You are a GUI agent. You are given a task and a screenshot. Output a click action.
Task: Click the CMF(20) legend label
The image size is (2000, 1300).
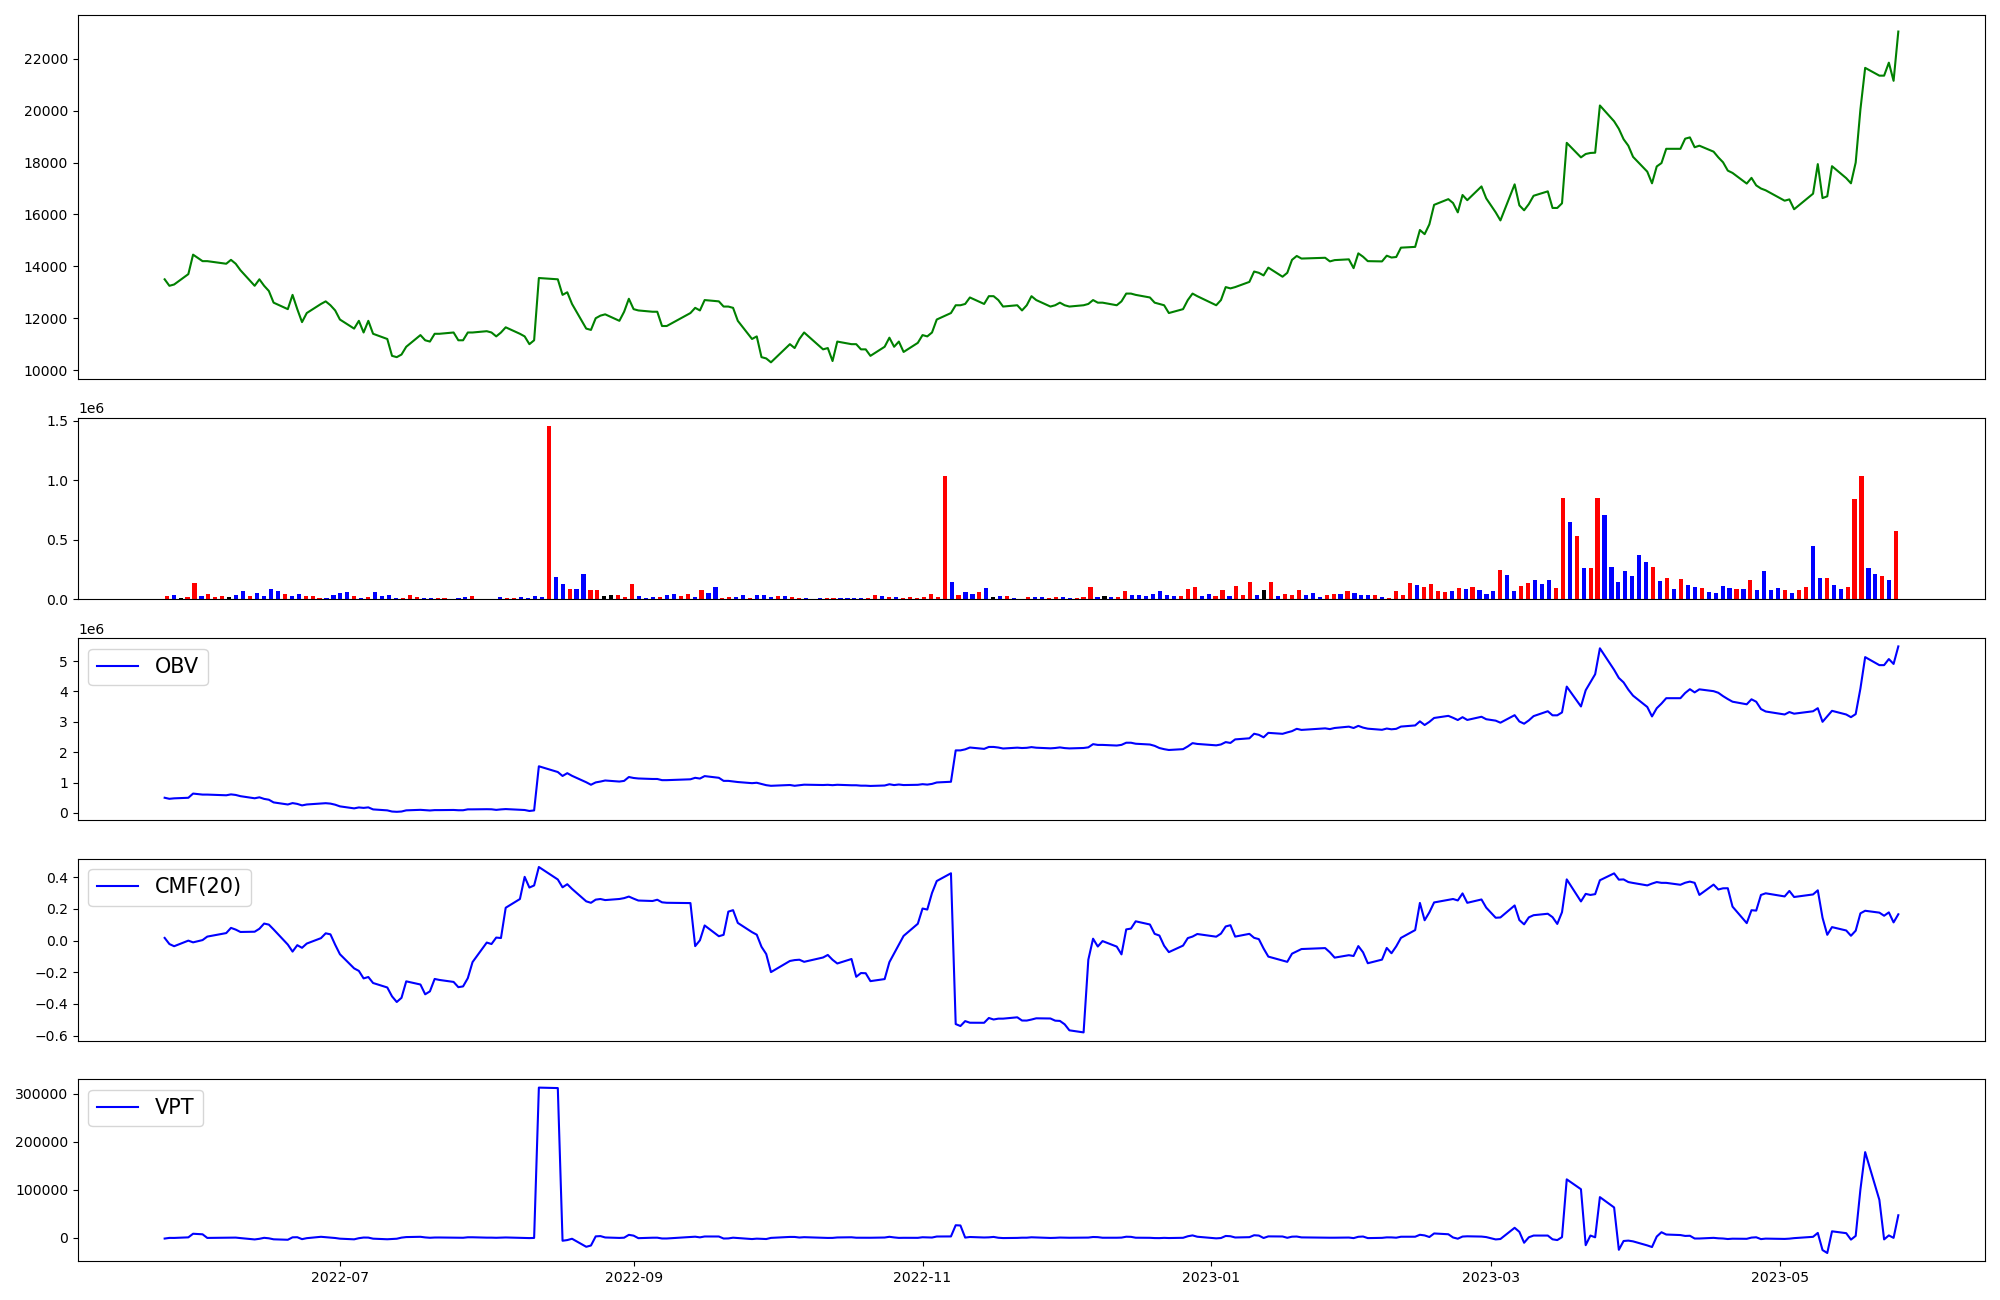point(197,886)
